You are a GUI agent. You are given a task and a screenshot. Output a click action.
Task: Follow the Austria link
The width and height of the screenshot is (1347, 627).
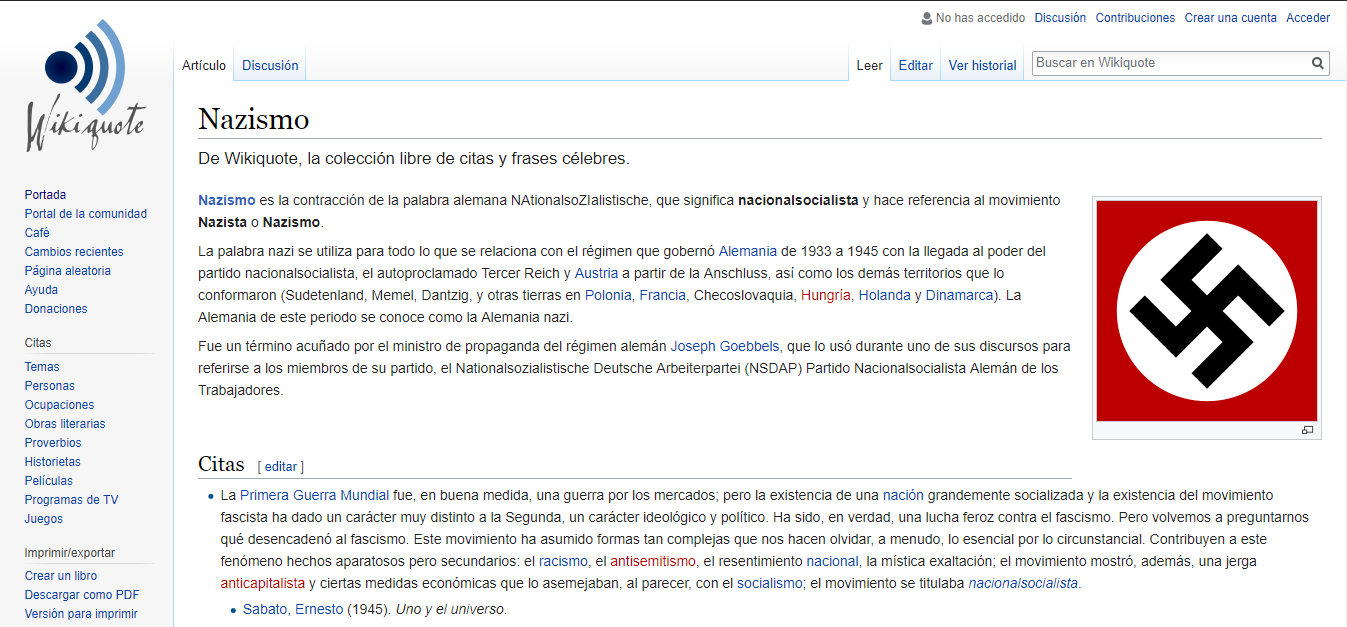coord(596,273)
